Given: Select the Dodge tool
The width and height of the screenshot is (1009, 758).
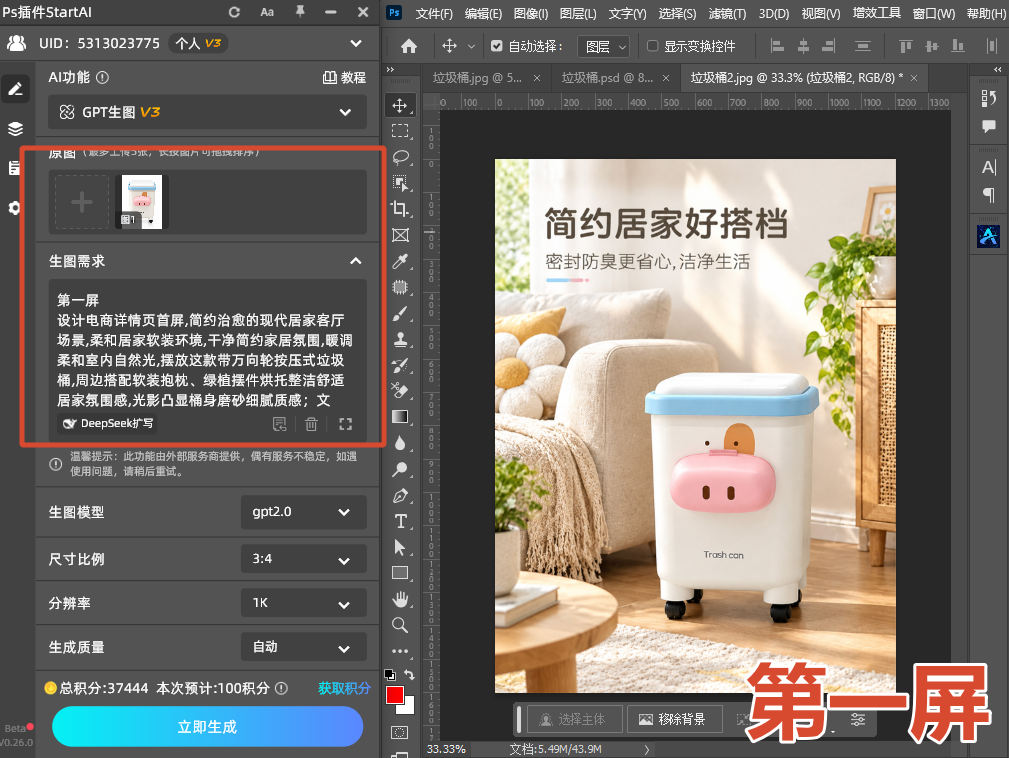Looking at the screenshot, I should [400, 469].
